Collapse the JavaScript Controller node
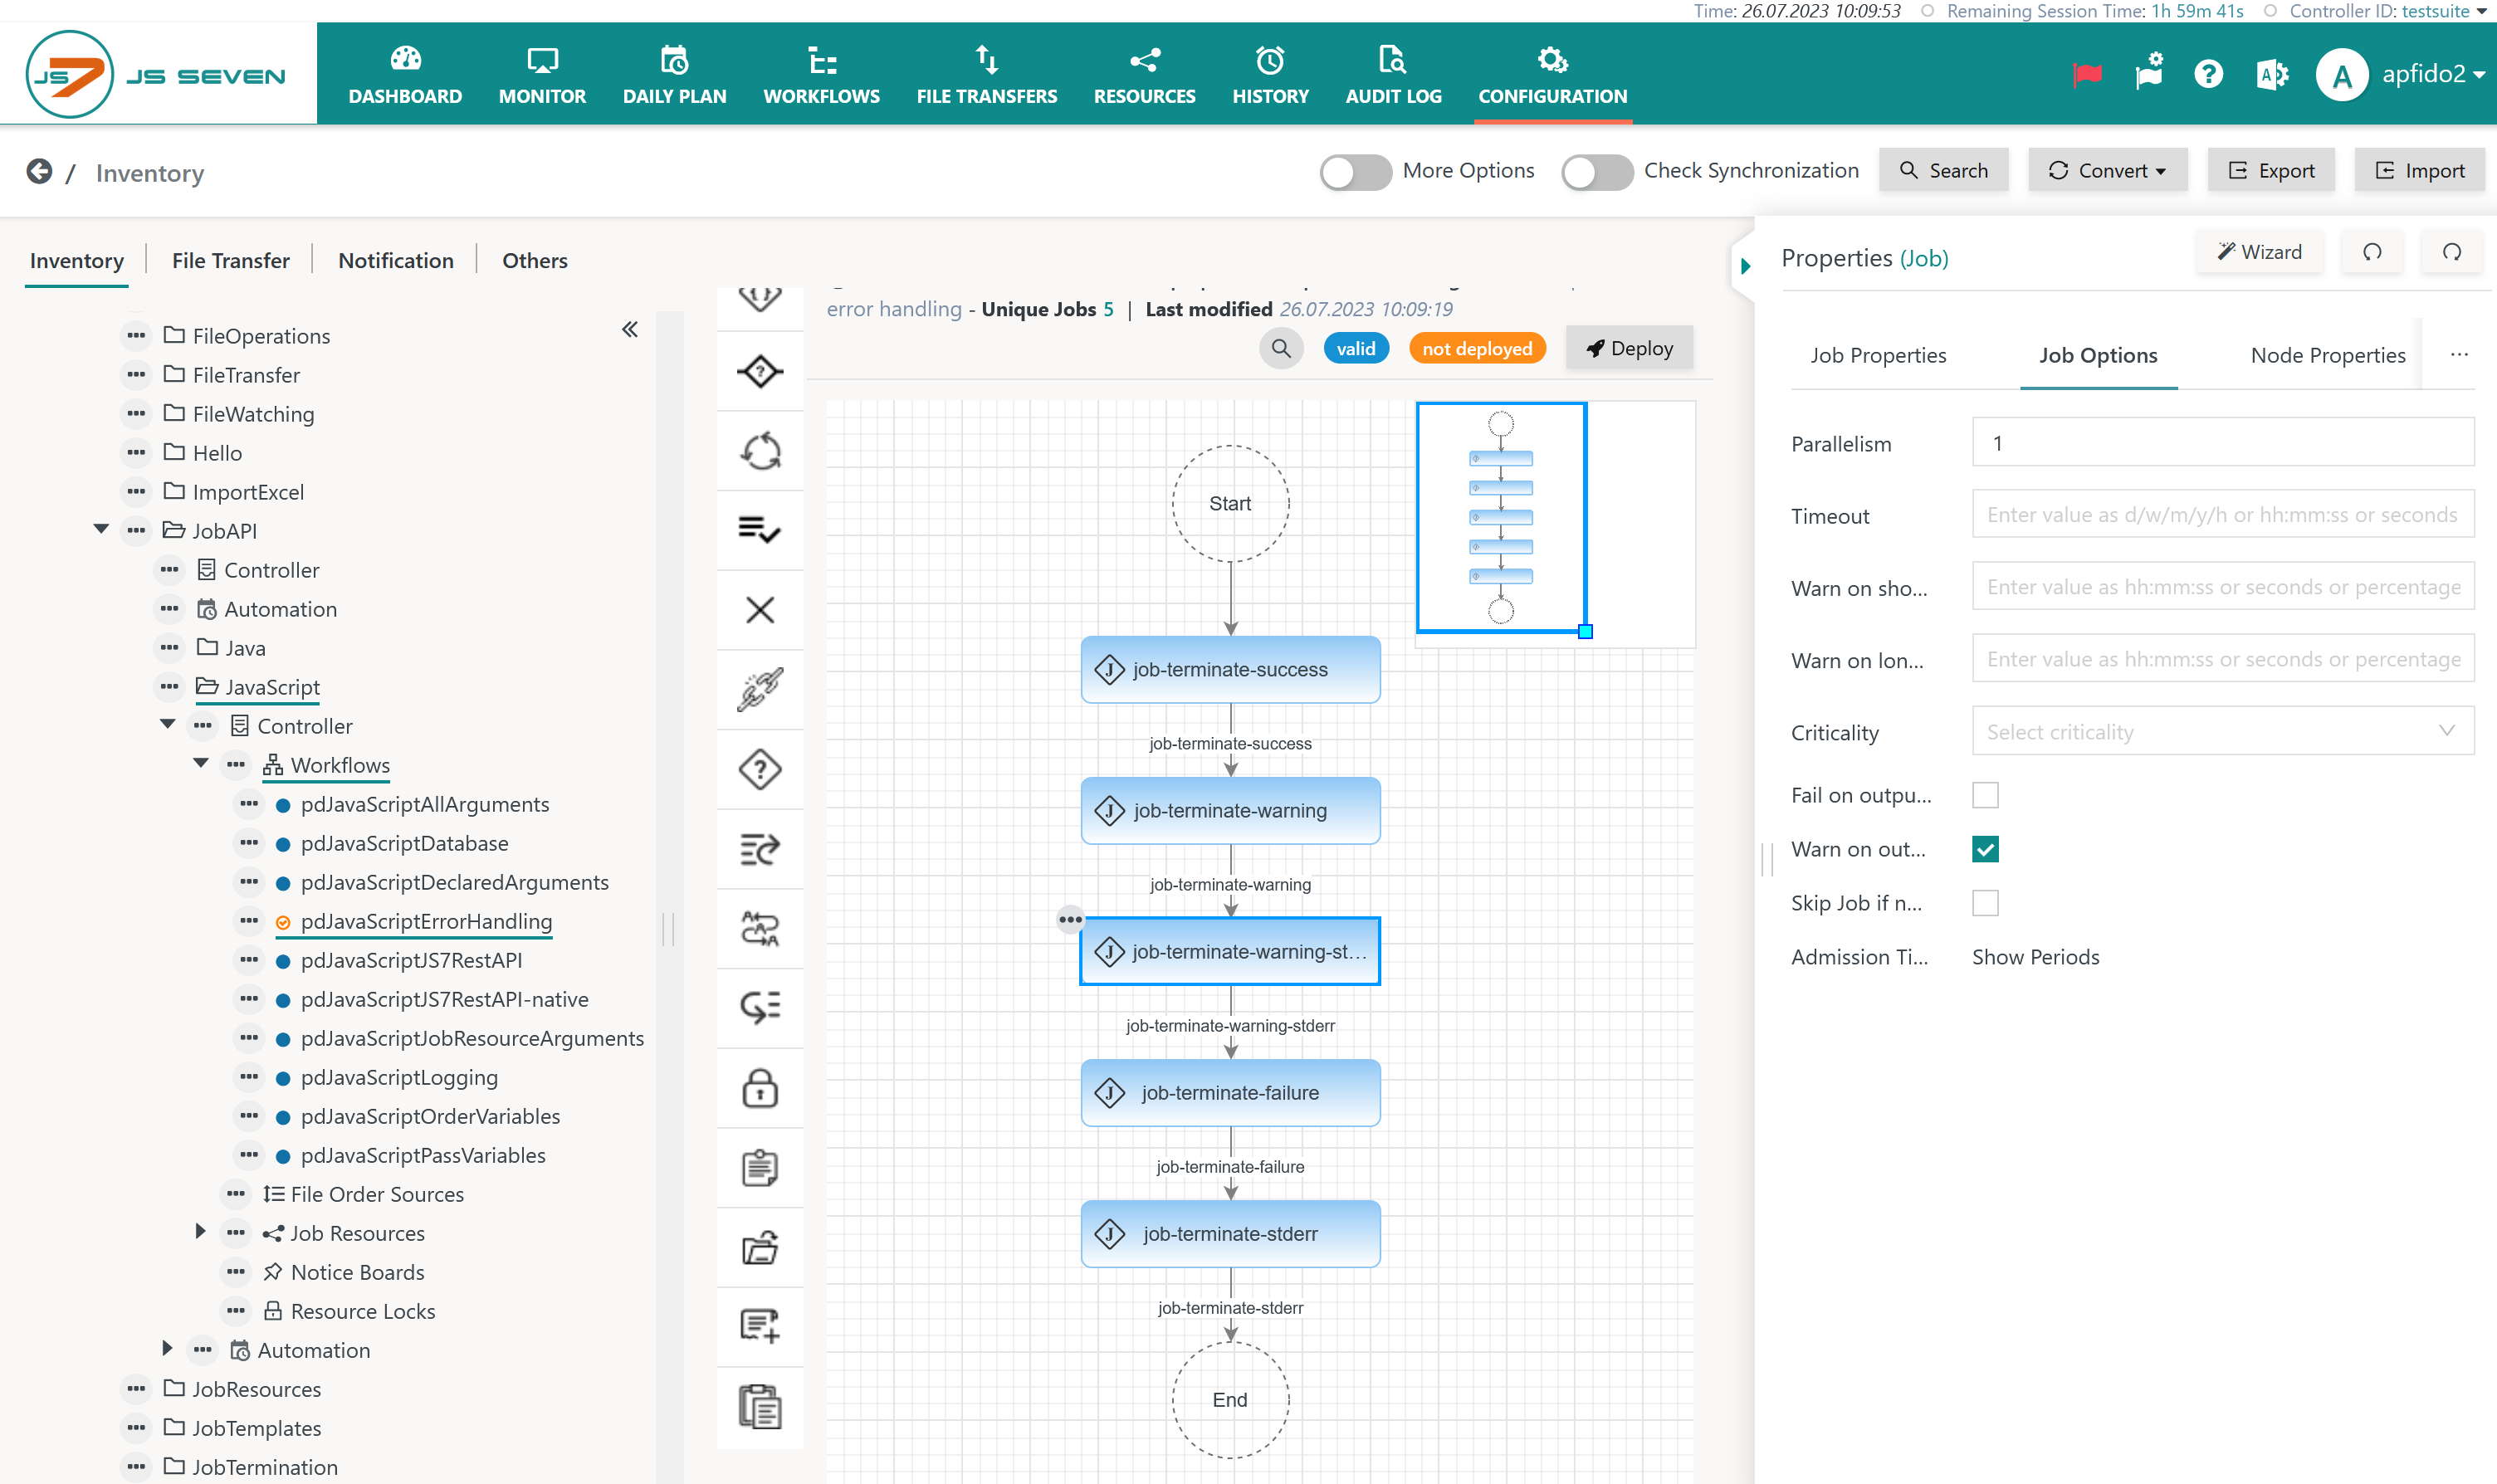This screenshot has width=2497, height=1484. (168, 724)
